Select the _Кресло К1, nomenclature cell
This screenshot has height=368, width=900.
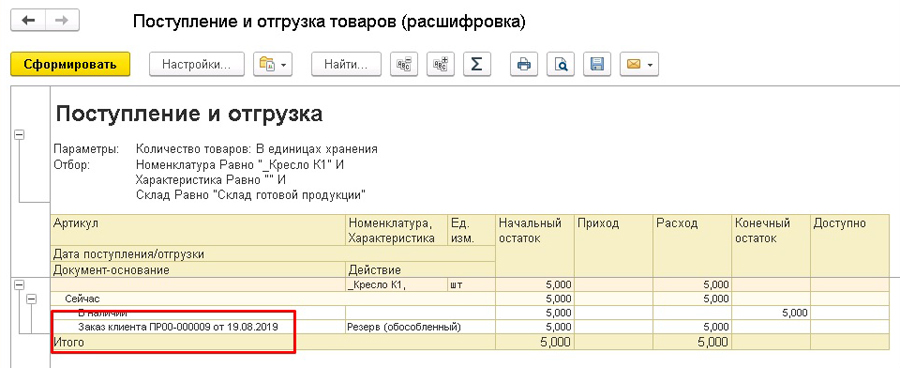tap(397, 284)
